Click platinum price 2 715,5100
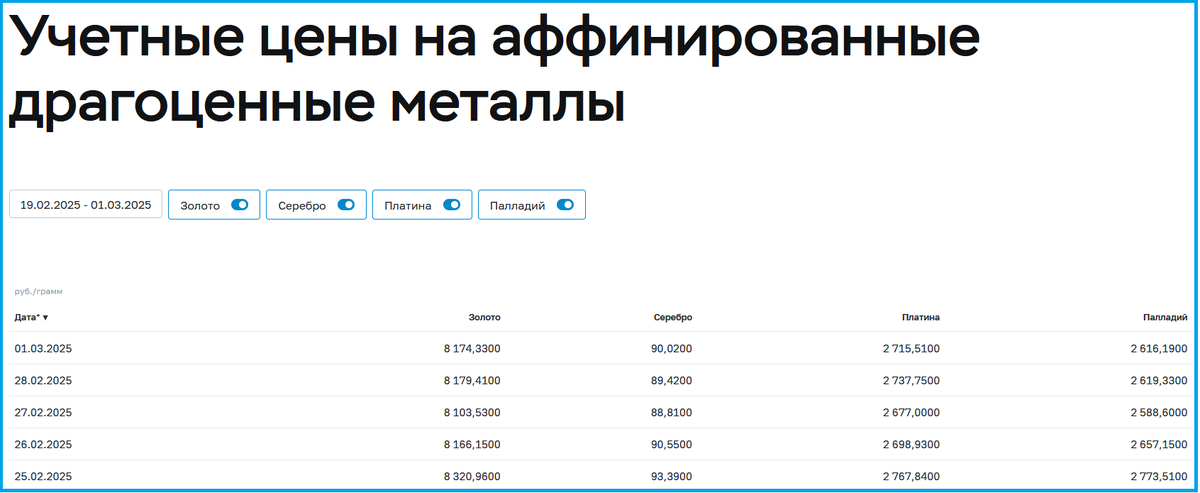Image resolution: width=1200 pixels, height=493 pixels. (x=911, y=348)
